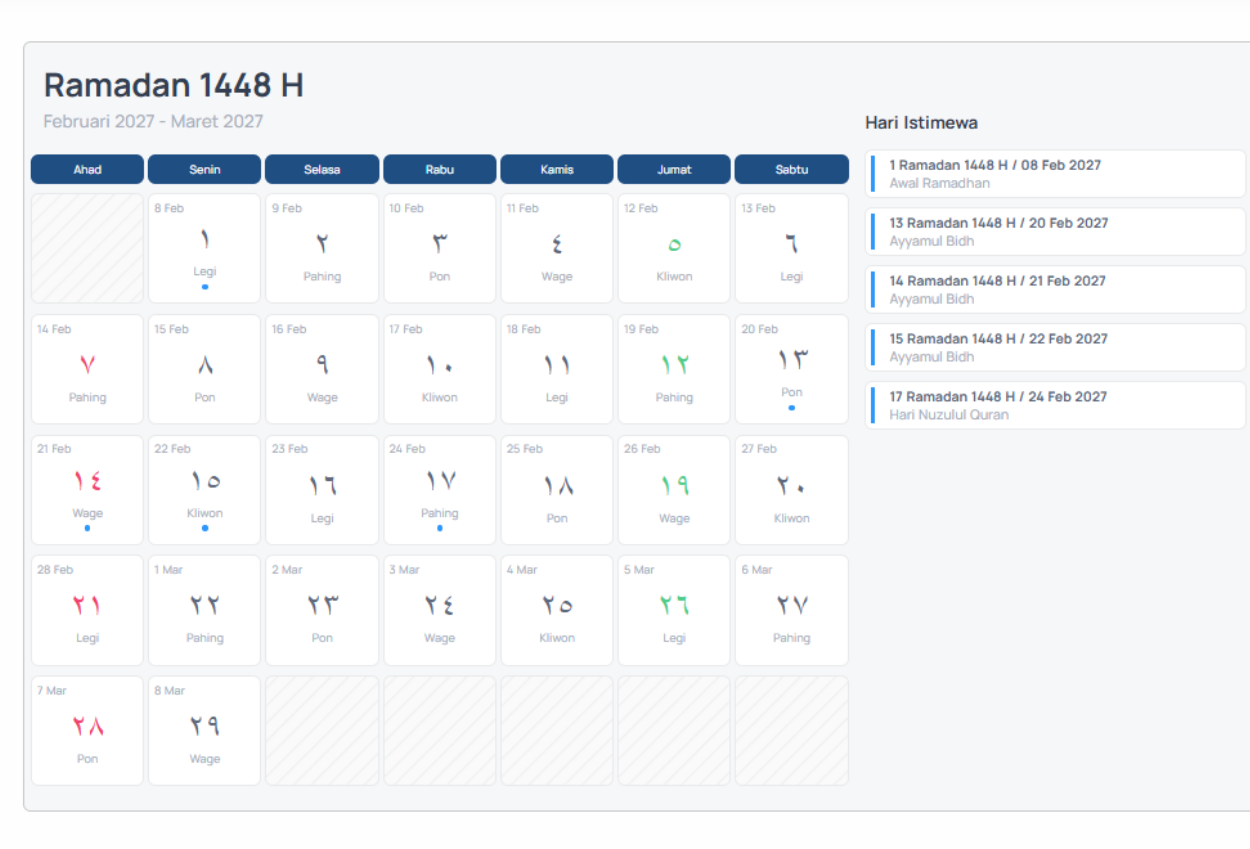Pick the 20 Feb Pon day cell
Image resolution: width=1250 pixels, height=849 pixels.
(x=792, y=369)
